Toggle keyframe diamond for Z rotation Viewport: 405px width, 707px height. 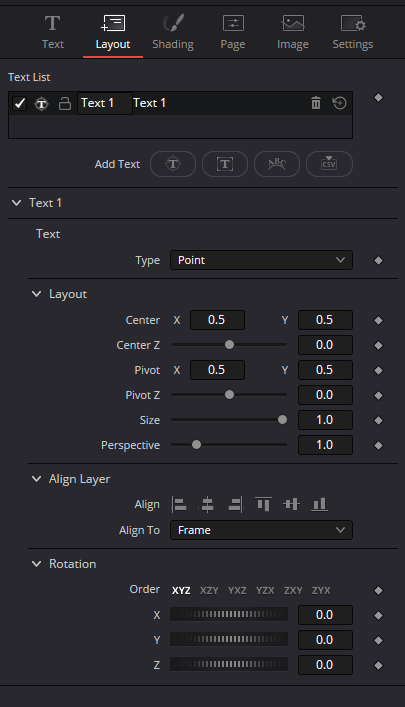pyautogui.click(x=378, y=665)
